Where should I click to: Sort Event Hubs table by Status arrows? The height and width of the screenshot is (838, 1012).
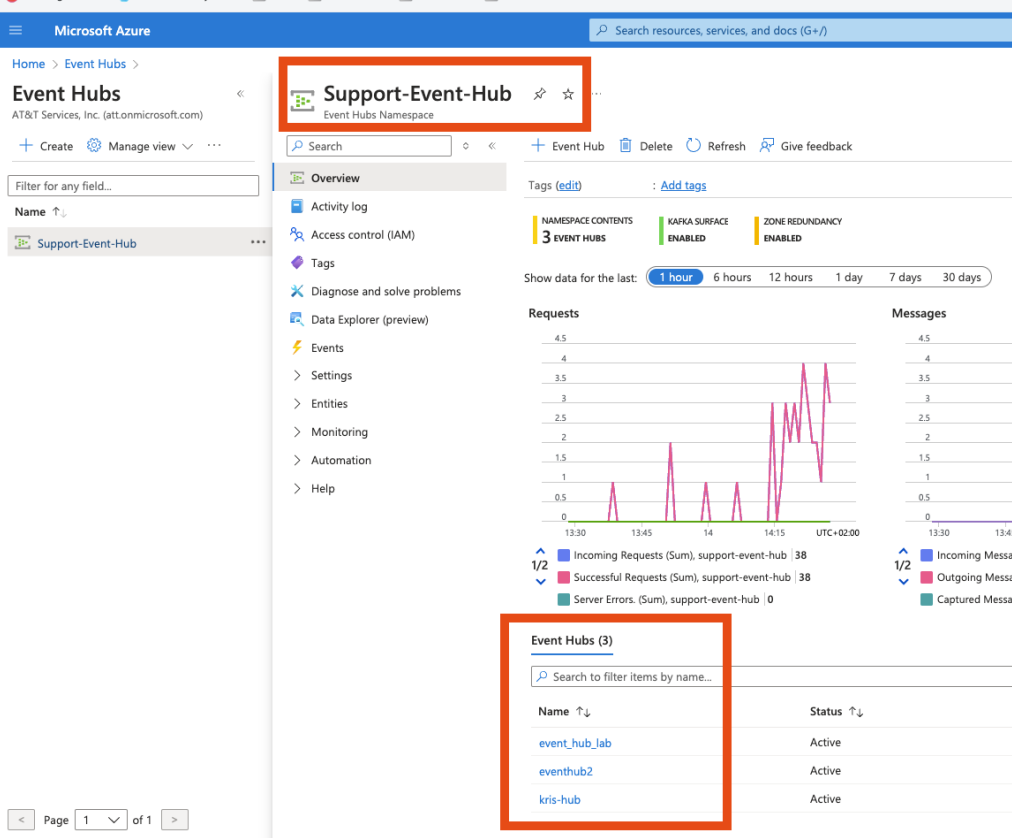(856, 711)
